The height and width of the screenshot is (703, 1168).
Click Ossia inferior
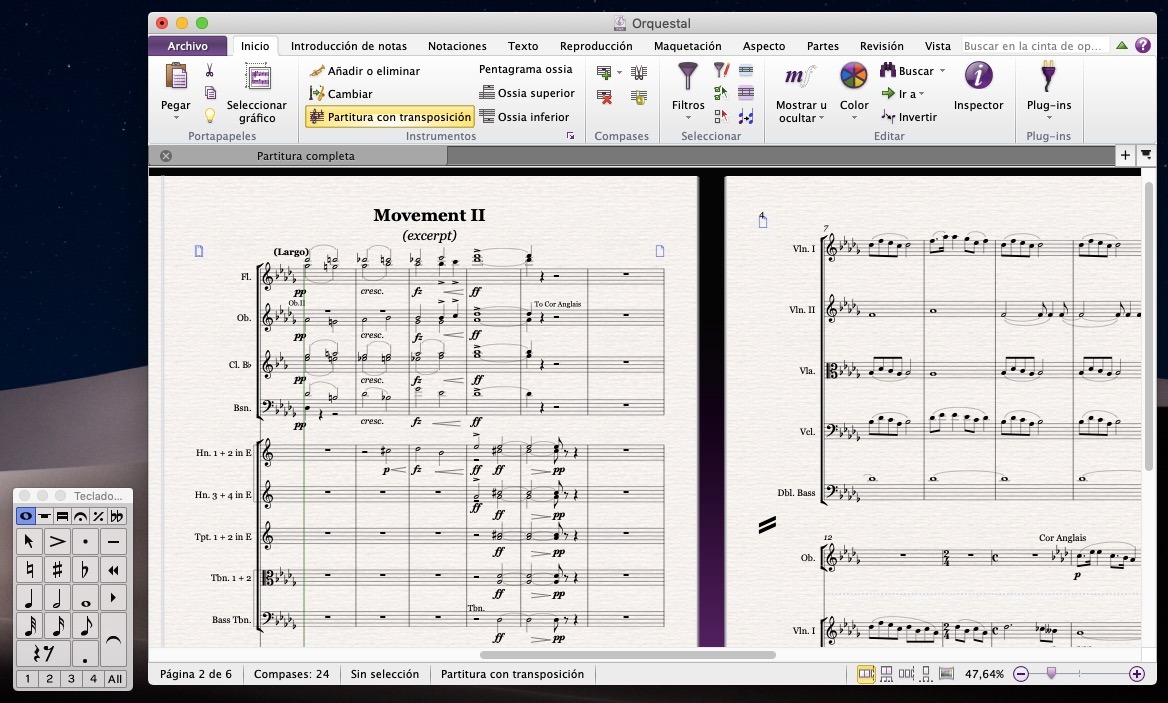[x=524, y=117]
